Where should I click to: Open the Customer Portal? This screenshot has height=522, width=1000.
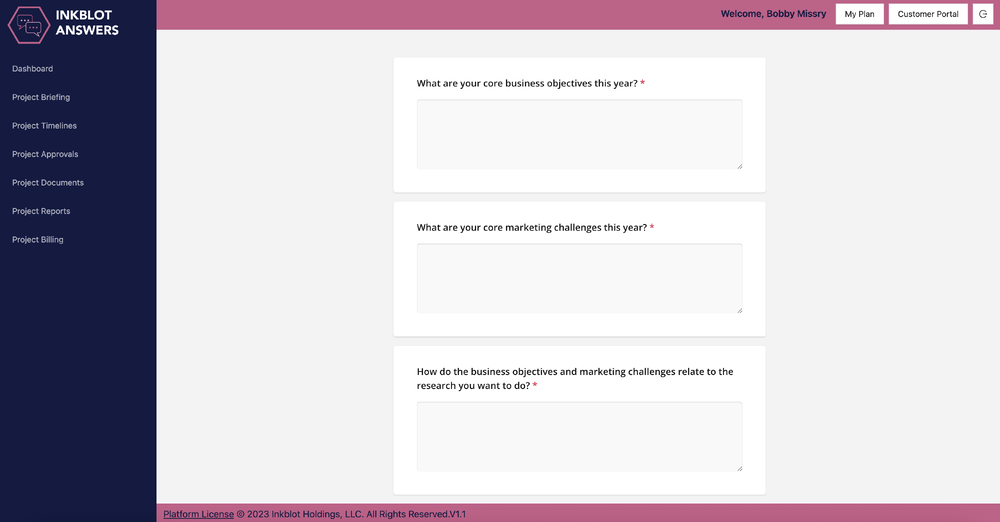928,14
